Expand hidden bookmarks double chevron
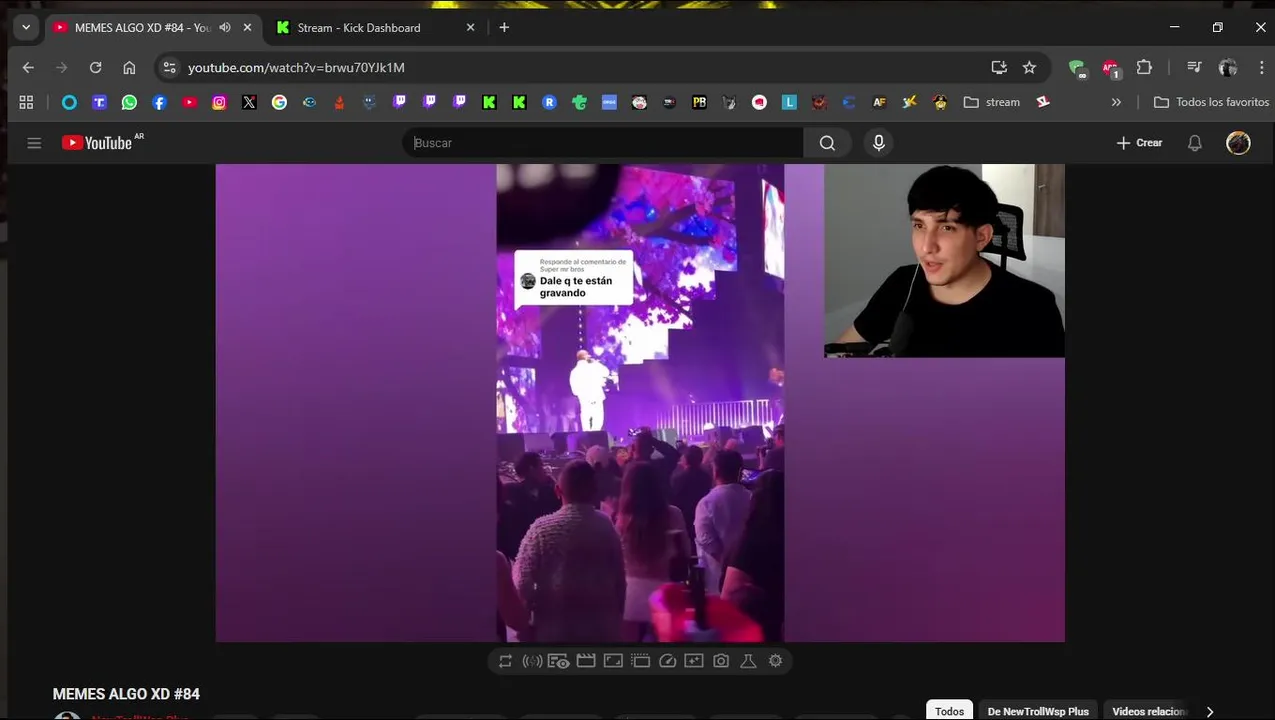The width and height of the screenshot is (1275, 720). pyautogui.click(x=1116, y=102)
